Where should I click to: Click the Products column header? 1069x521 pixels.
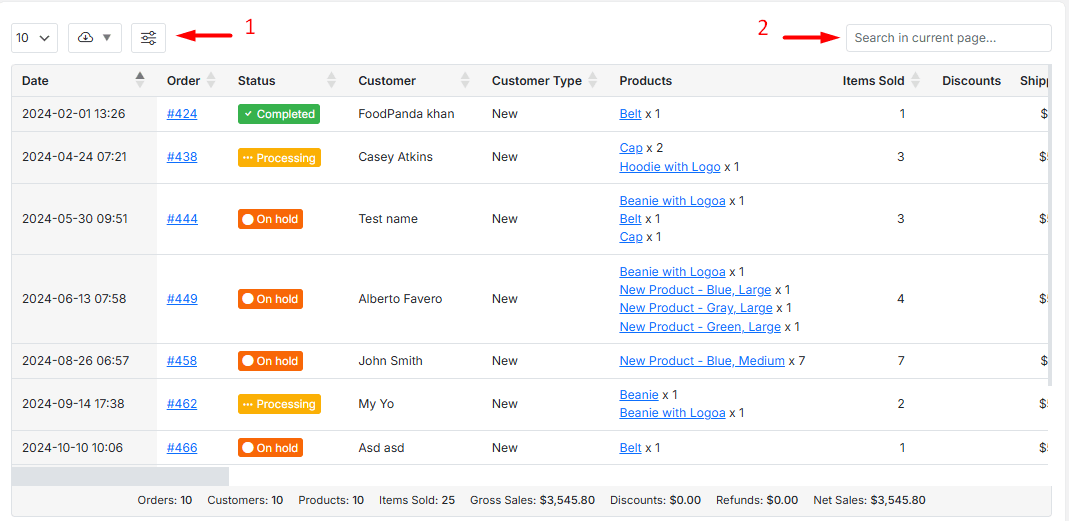645,81
